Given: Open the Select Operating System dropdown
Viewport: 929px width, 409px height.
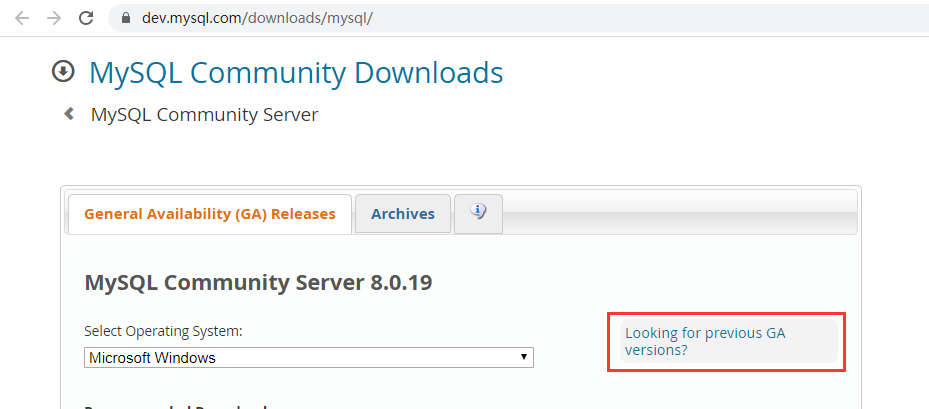Looking at the screenshot, I should pos(309,357).
